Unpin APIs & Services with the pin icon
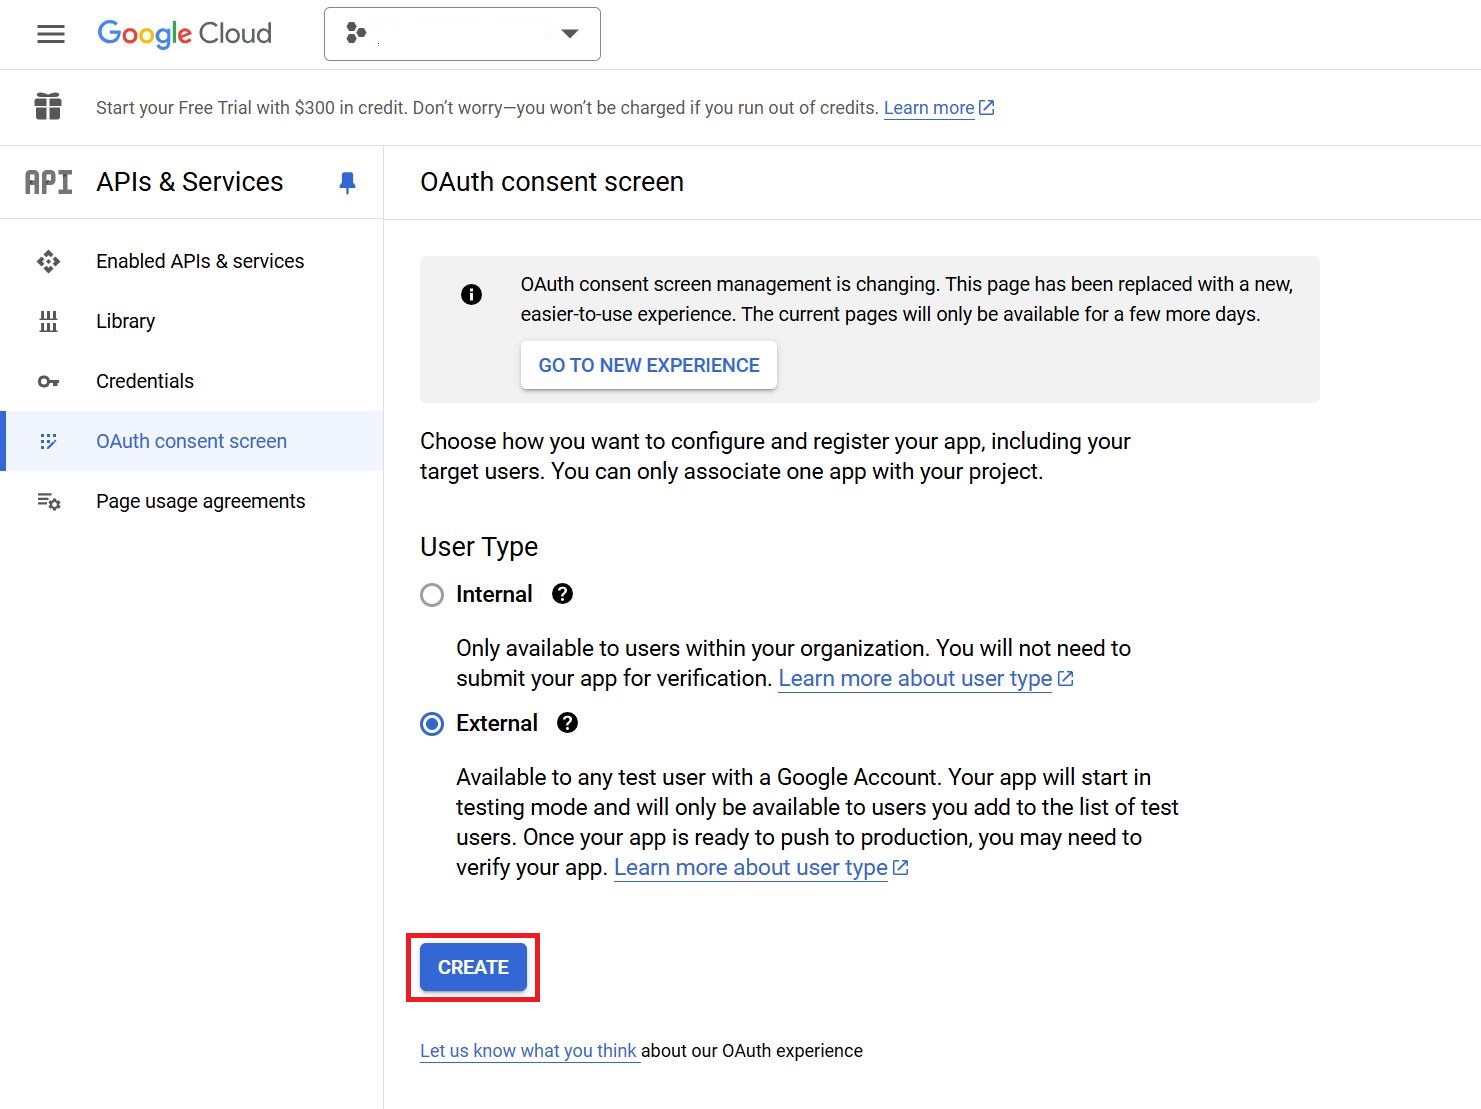The image size is (1481, 1109). pyautogui.click(x=347, y=182)
